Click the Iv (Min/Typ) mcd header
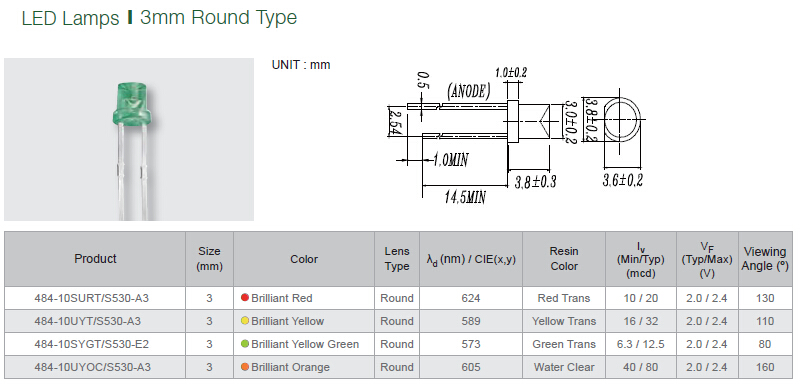The width and height of the screenshot is (800, 384). [641, 259]
